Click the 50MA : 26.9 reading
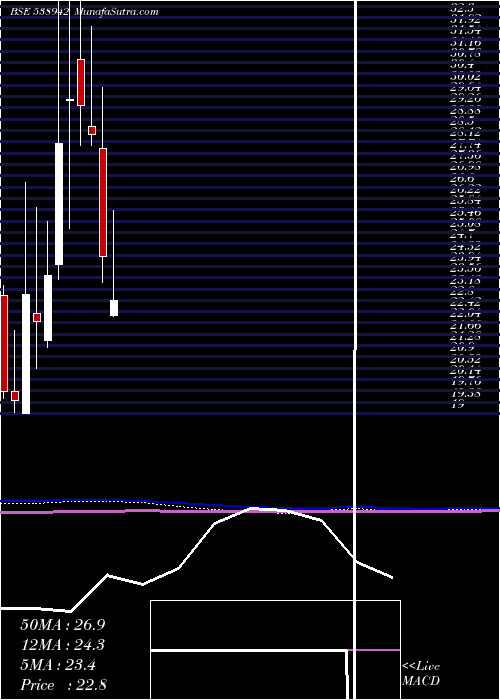This screenshot has width=500, height=700. pos(63,624)
